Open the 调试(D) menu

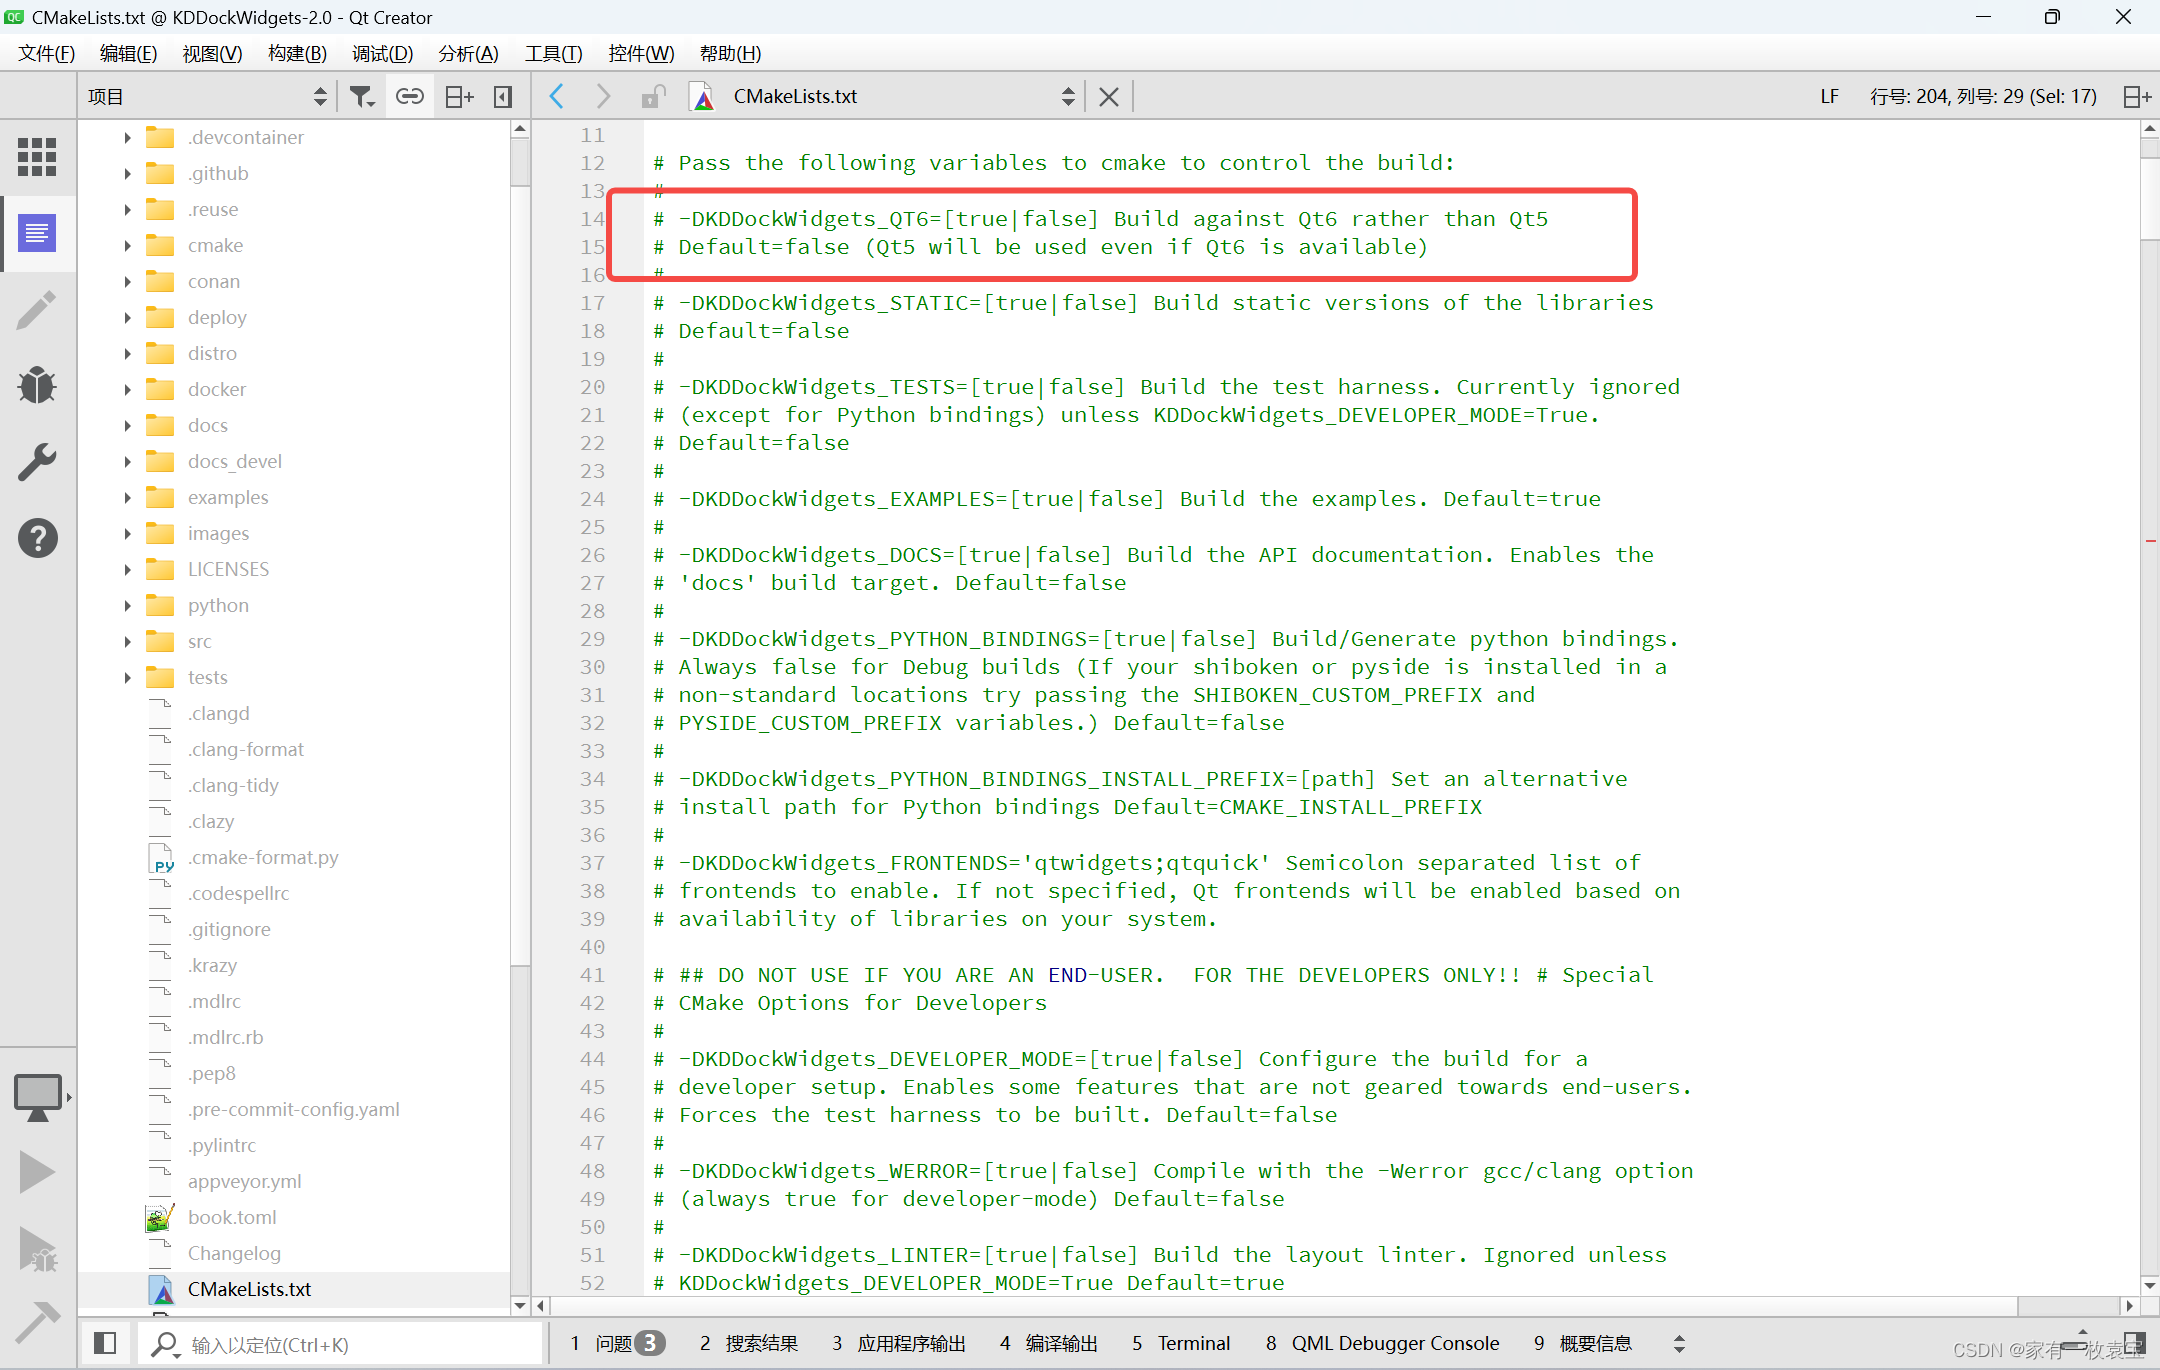pos(382,53)
